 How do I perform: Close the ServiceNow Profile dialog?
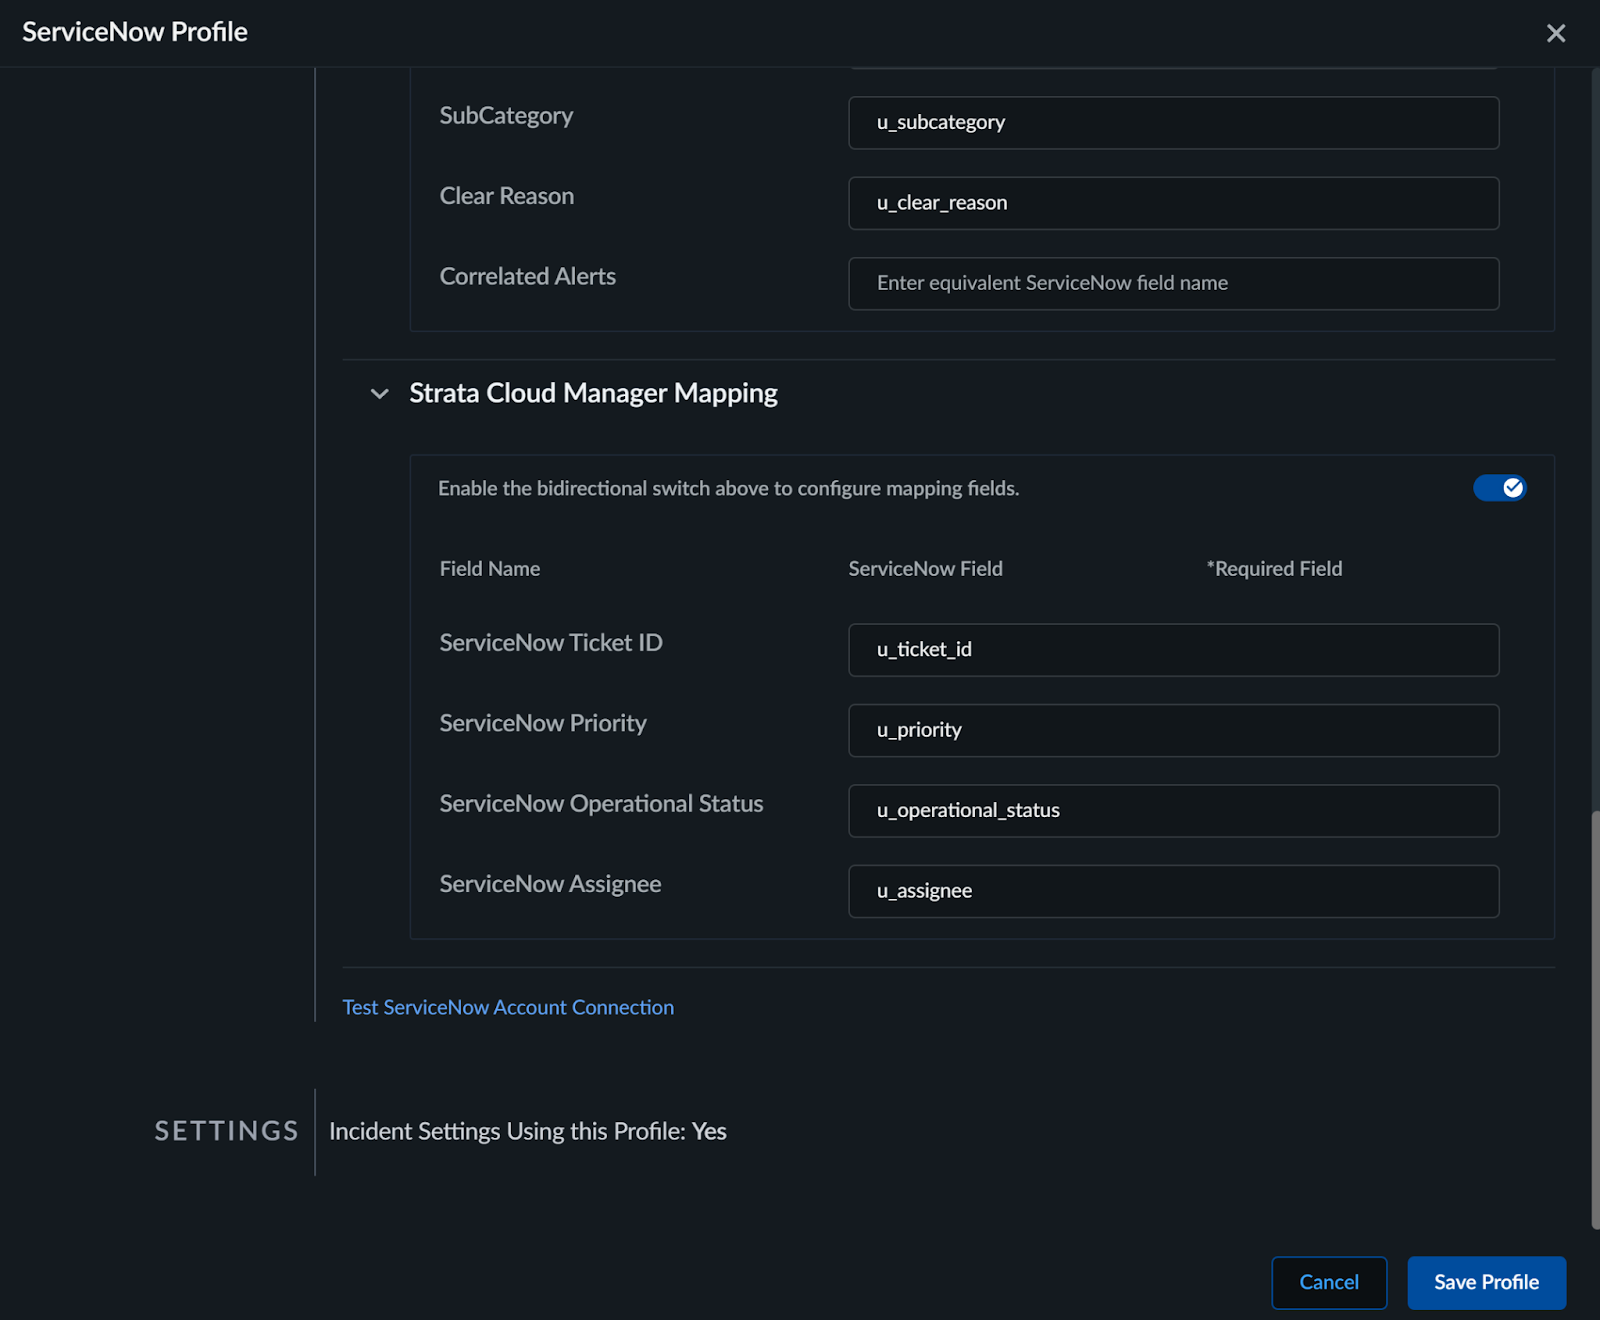click(1555, 33)
